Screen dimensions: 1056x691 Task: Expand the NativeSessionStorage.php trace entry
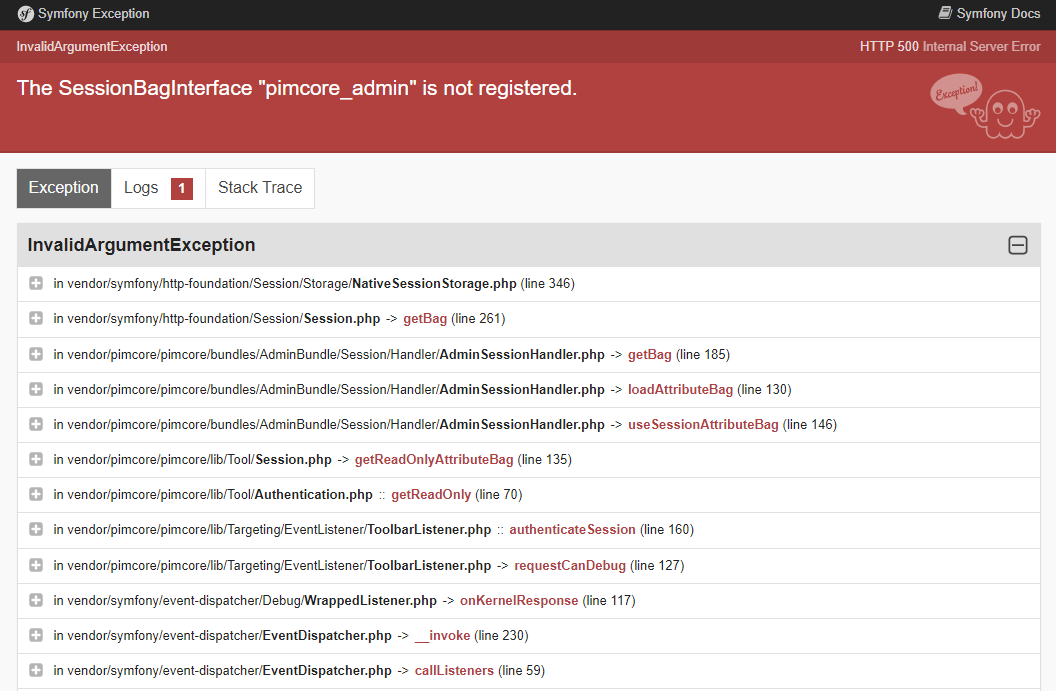coord(35,283)
